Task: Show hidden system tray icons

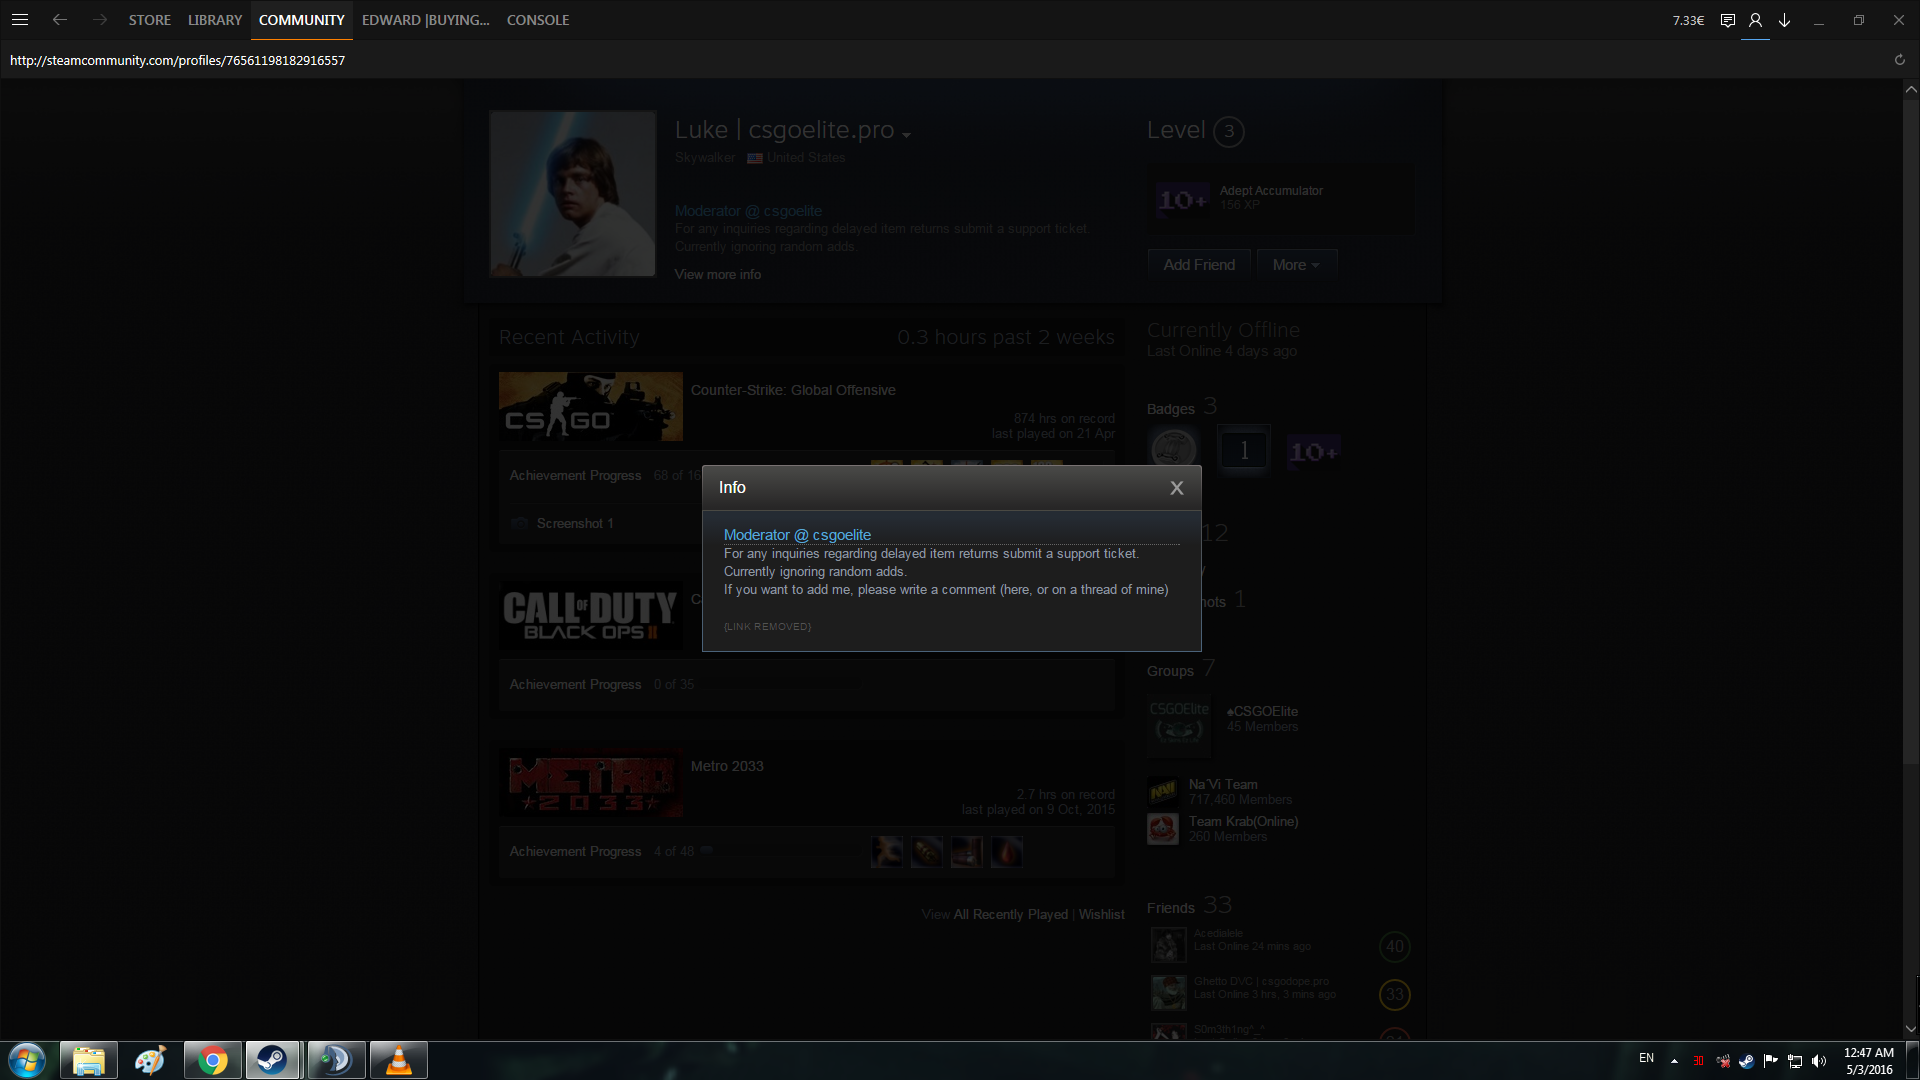Action: (1674, 1060)
